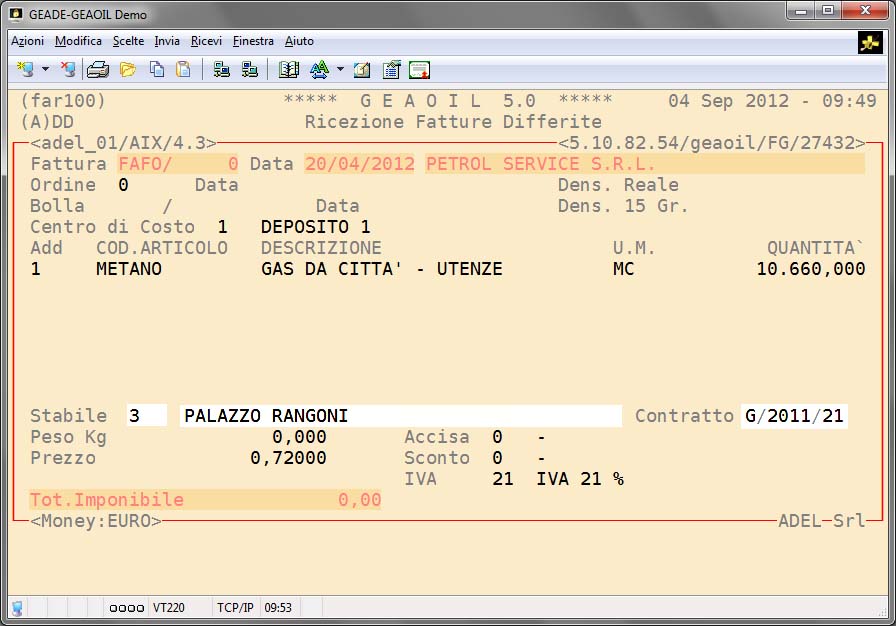Click the Contratto field G/2011/21
This screenshot has height=626, width=896.
794,416
